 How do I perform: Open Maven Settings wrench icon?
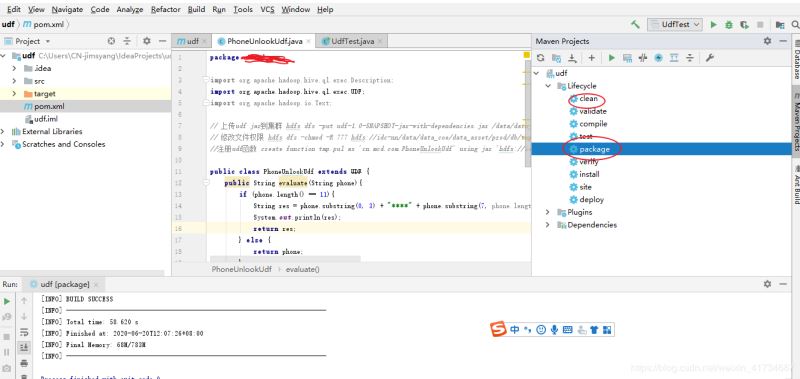(x=709, y=58)
